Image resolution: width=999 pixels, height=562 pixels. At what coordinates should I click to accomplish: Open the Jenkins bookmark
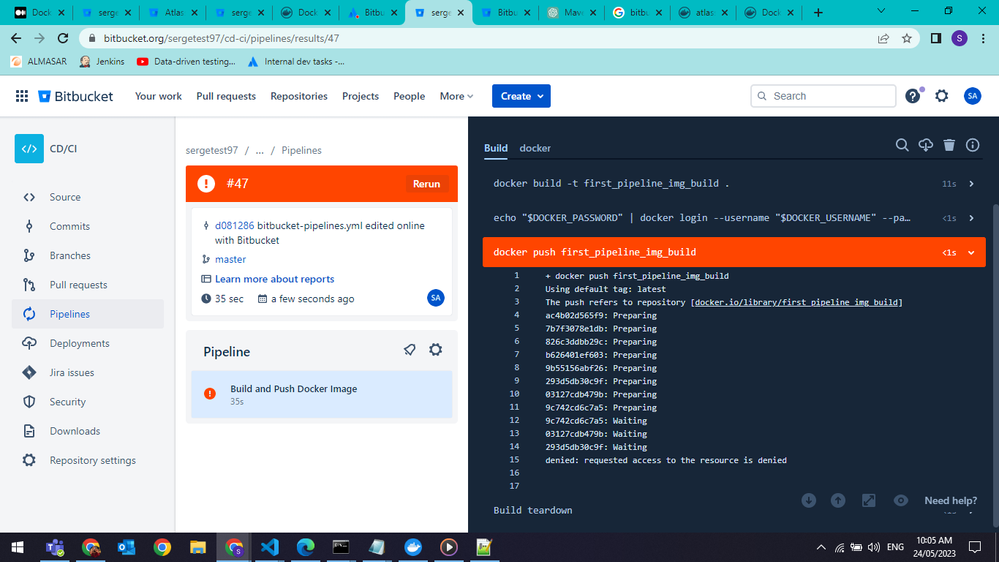coord(102,62)
